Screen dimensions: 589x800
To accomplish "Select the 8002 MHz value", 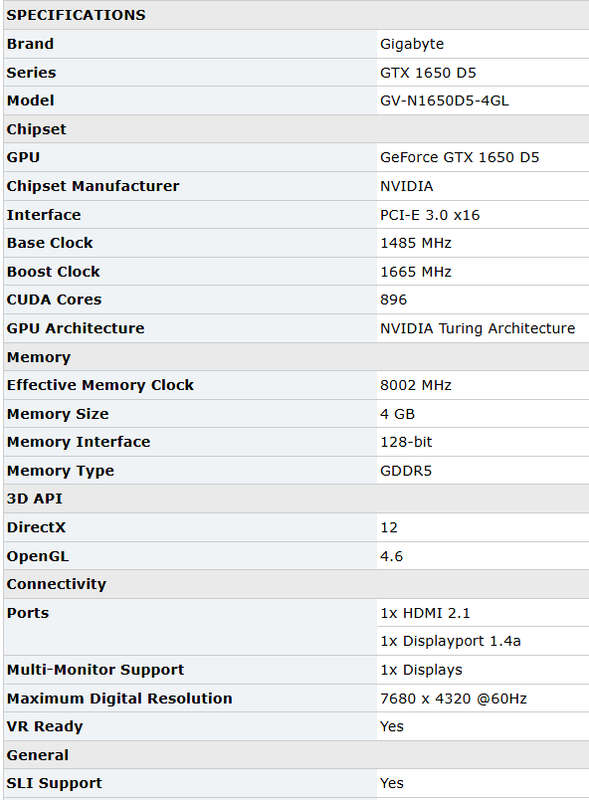I will (416, 385).
